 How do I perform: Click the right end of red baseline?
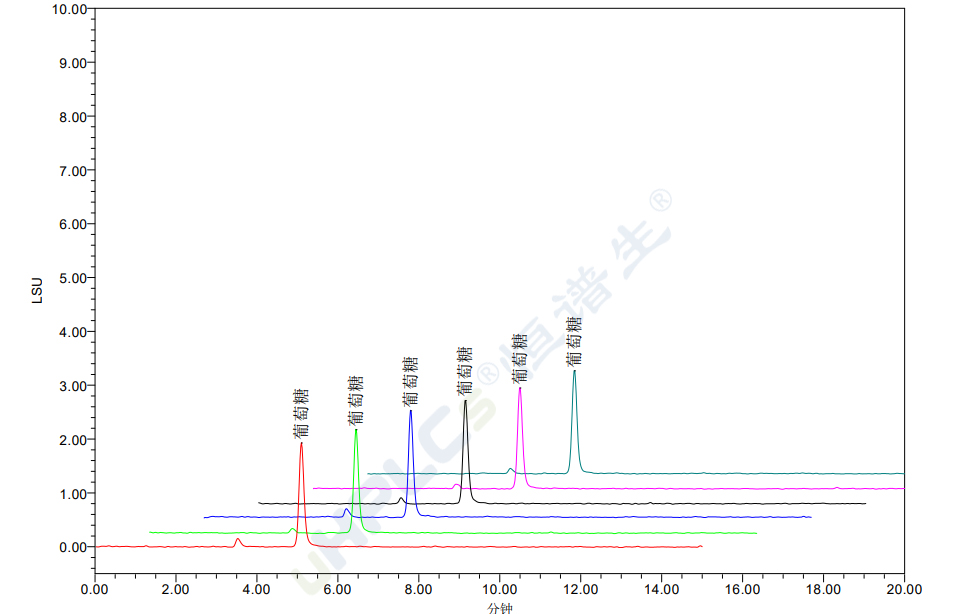(x=701, y=546)
